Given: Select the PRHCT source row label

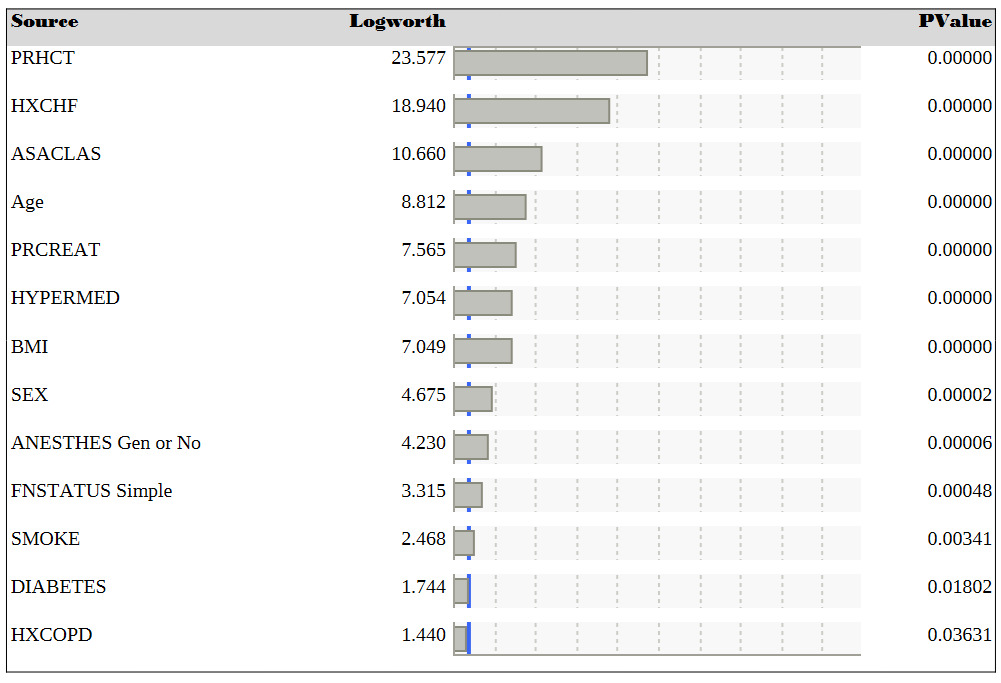Looking at the screenshot, I should pyautogui.click(x=43, y=58).
